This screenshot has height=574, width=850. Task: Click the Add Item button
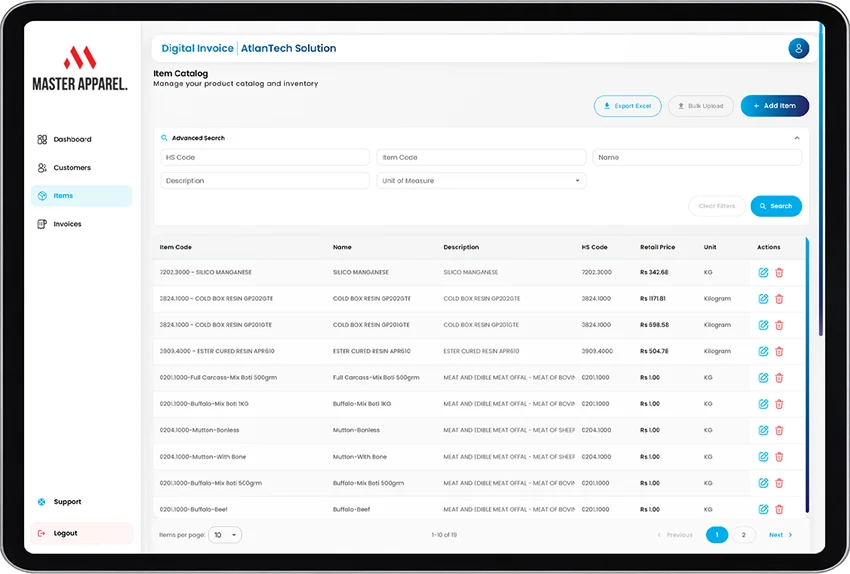point(775,106)
